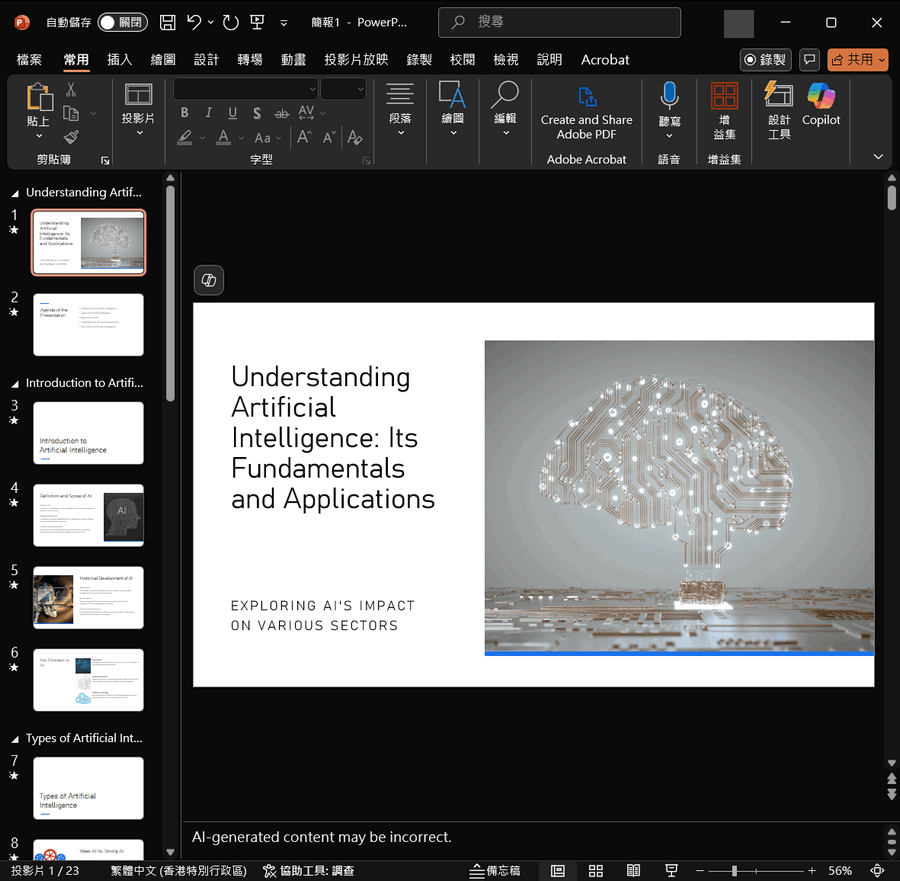Viewport: 900px width, 881px height.
Task: Click the 共用 (Share) button
Action: coord(857,60)
